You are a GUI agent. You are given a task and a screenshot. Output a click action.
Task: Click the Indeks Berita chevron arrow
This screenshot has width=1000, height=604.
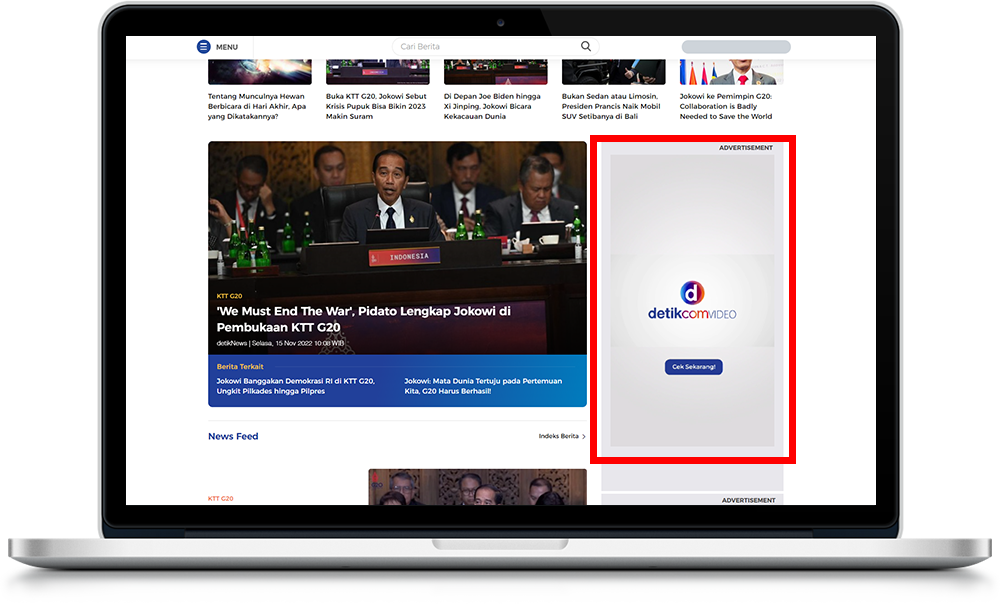[x=584, y=437]
